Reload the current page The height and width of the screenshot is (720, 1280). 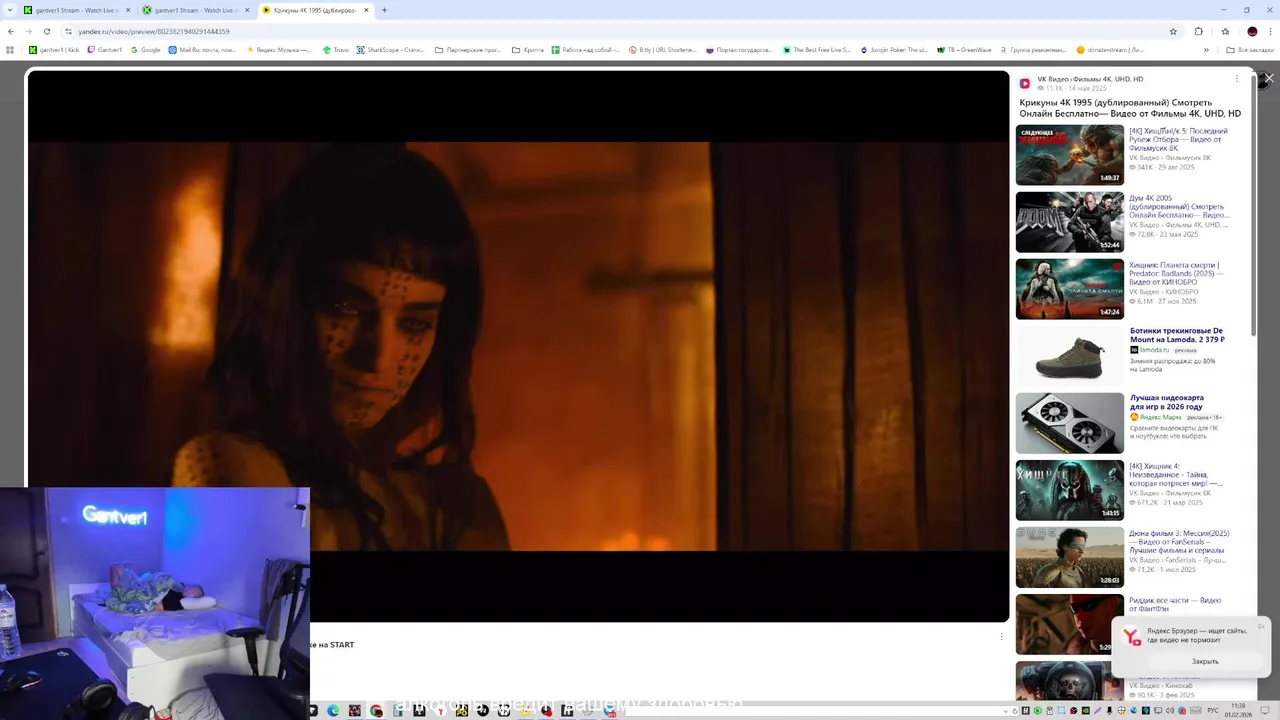click(47, 31)
